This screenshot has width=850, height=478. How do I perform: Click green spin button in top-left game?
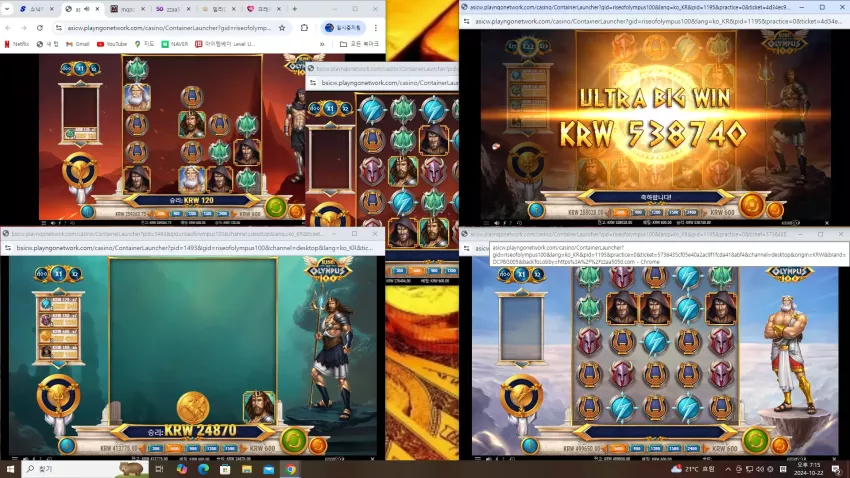275,207
